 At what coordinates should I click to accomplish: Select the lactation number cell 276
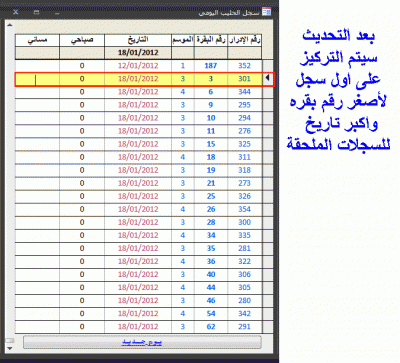point(244,131)
